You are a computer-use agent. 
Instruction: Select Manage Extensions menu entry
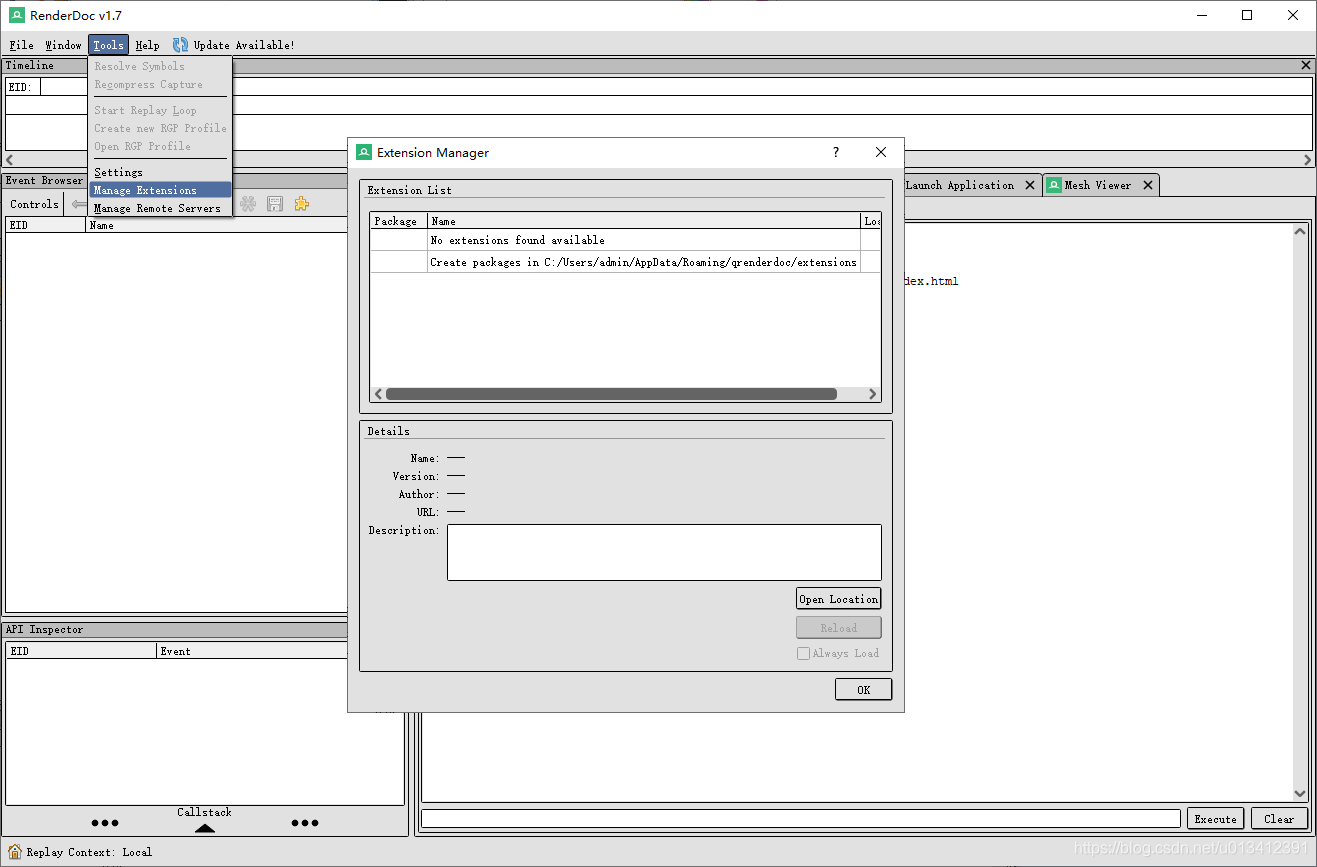(x=160, y=190)
